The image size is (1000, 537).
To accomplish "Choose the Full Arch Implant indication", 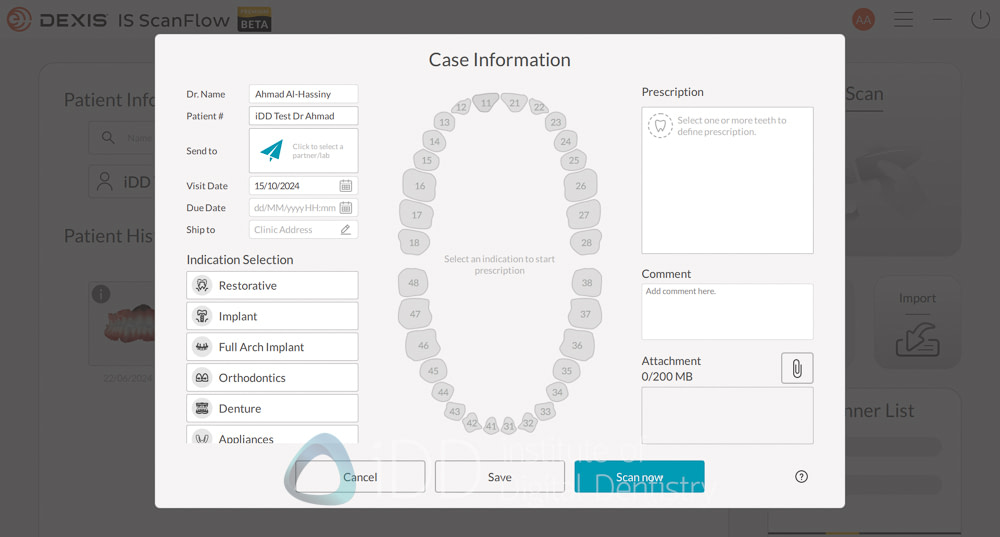I will pyautogui.click(x=272, y=346).
